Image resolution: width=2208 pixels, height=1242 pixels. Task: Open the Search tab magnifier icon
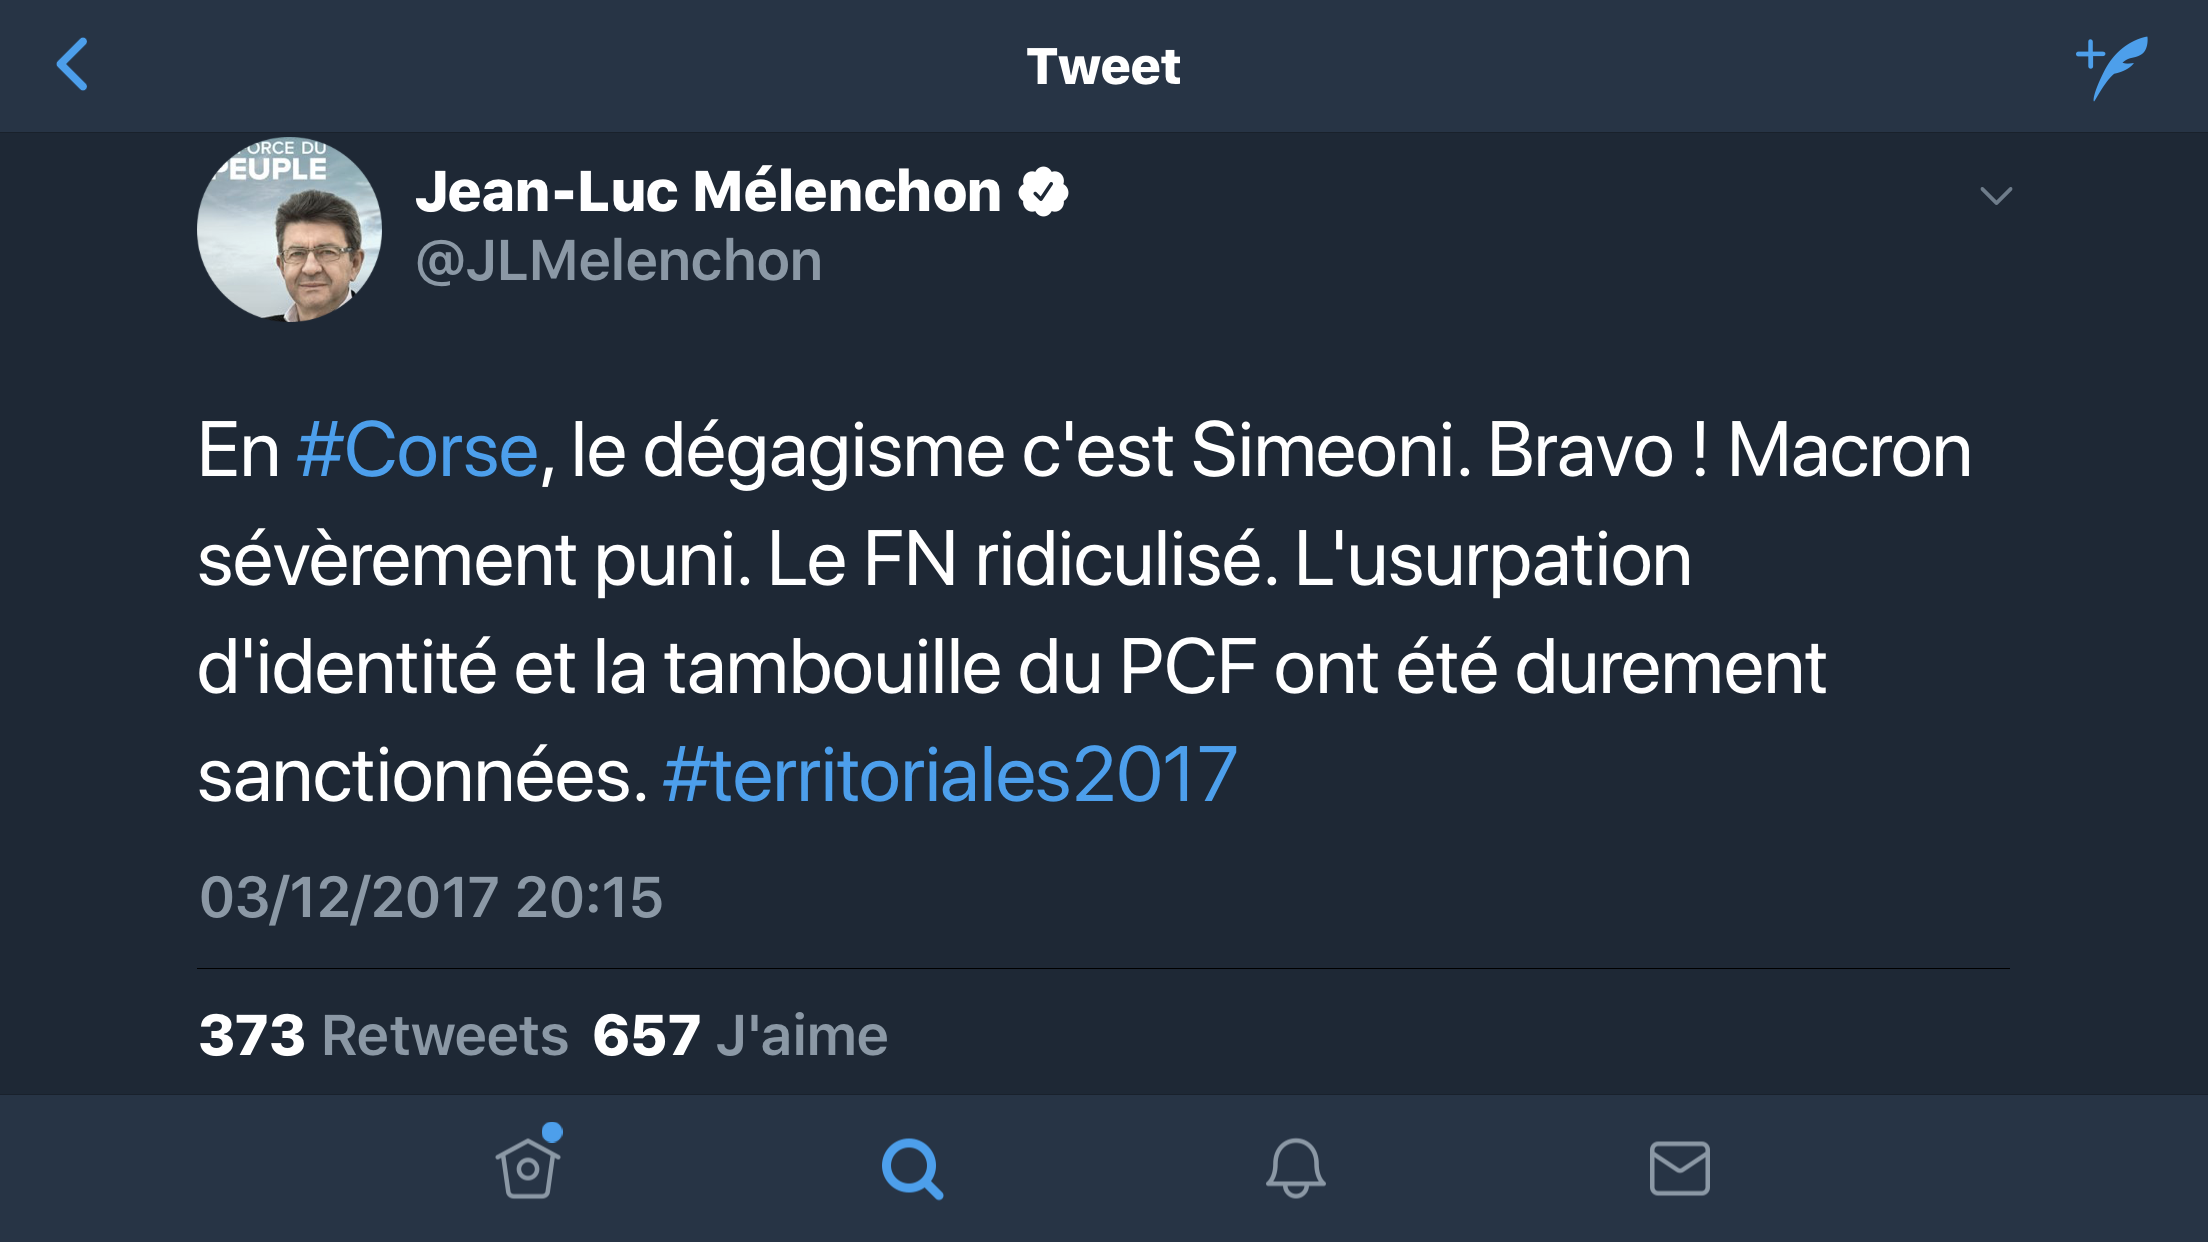tap(911, 1168)
